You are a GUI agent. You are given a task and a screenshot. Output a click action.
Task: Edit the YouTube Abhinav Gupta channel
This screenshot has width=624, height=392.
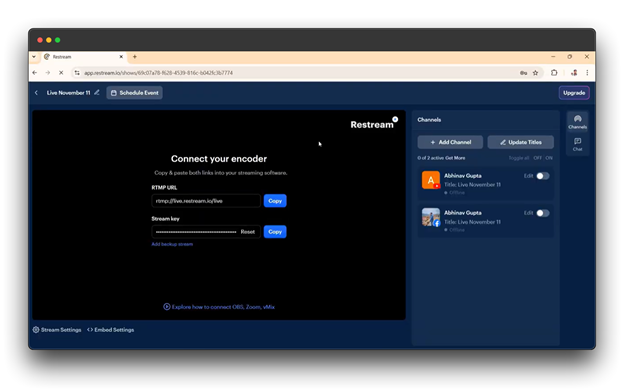[528, 176]
